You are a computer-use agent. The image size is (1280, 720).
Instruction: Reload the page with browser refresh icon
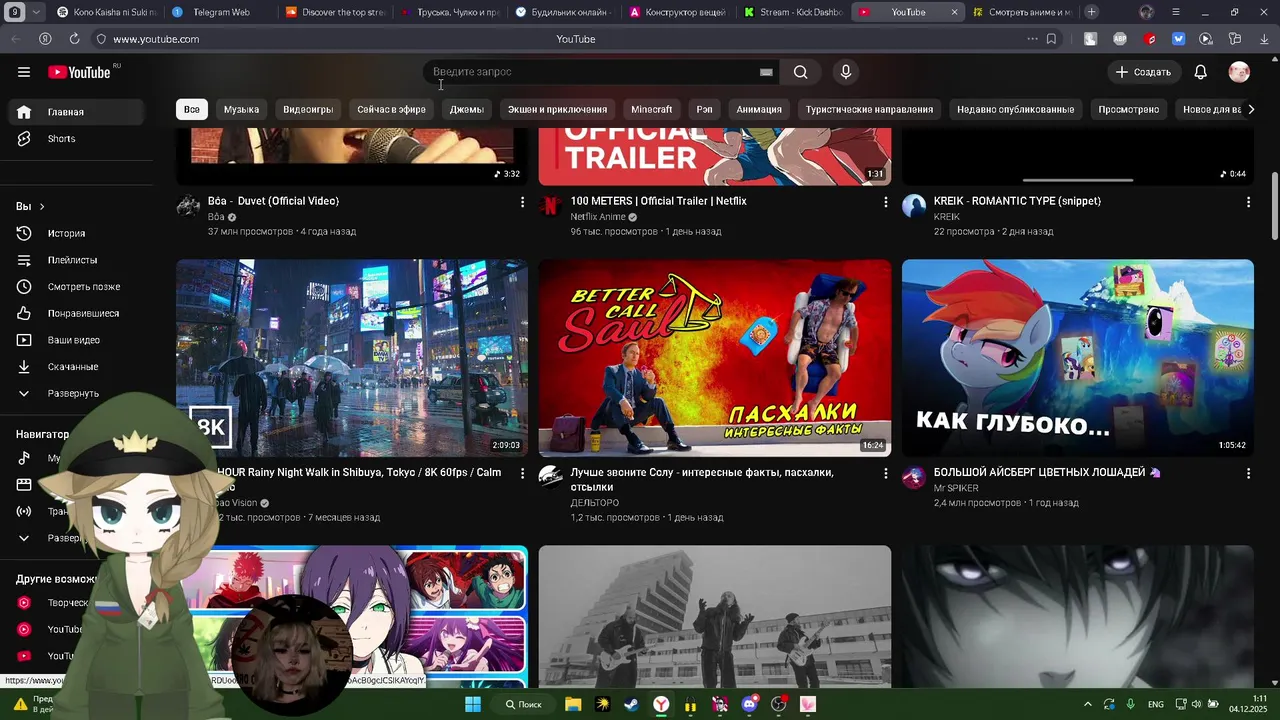74,39
